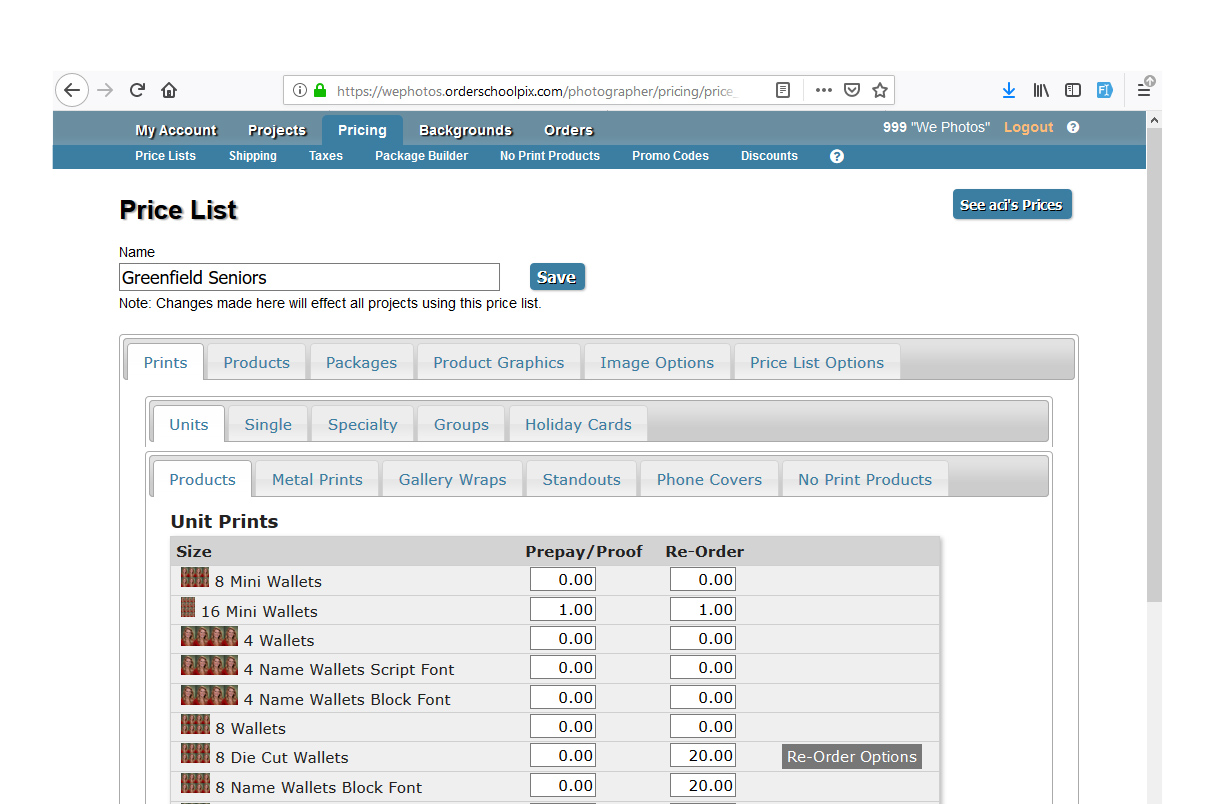The width and height of the screenshot is (1214, 804).
Task: Click the browser back arrow button
Action: (x=72, y=90)
